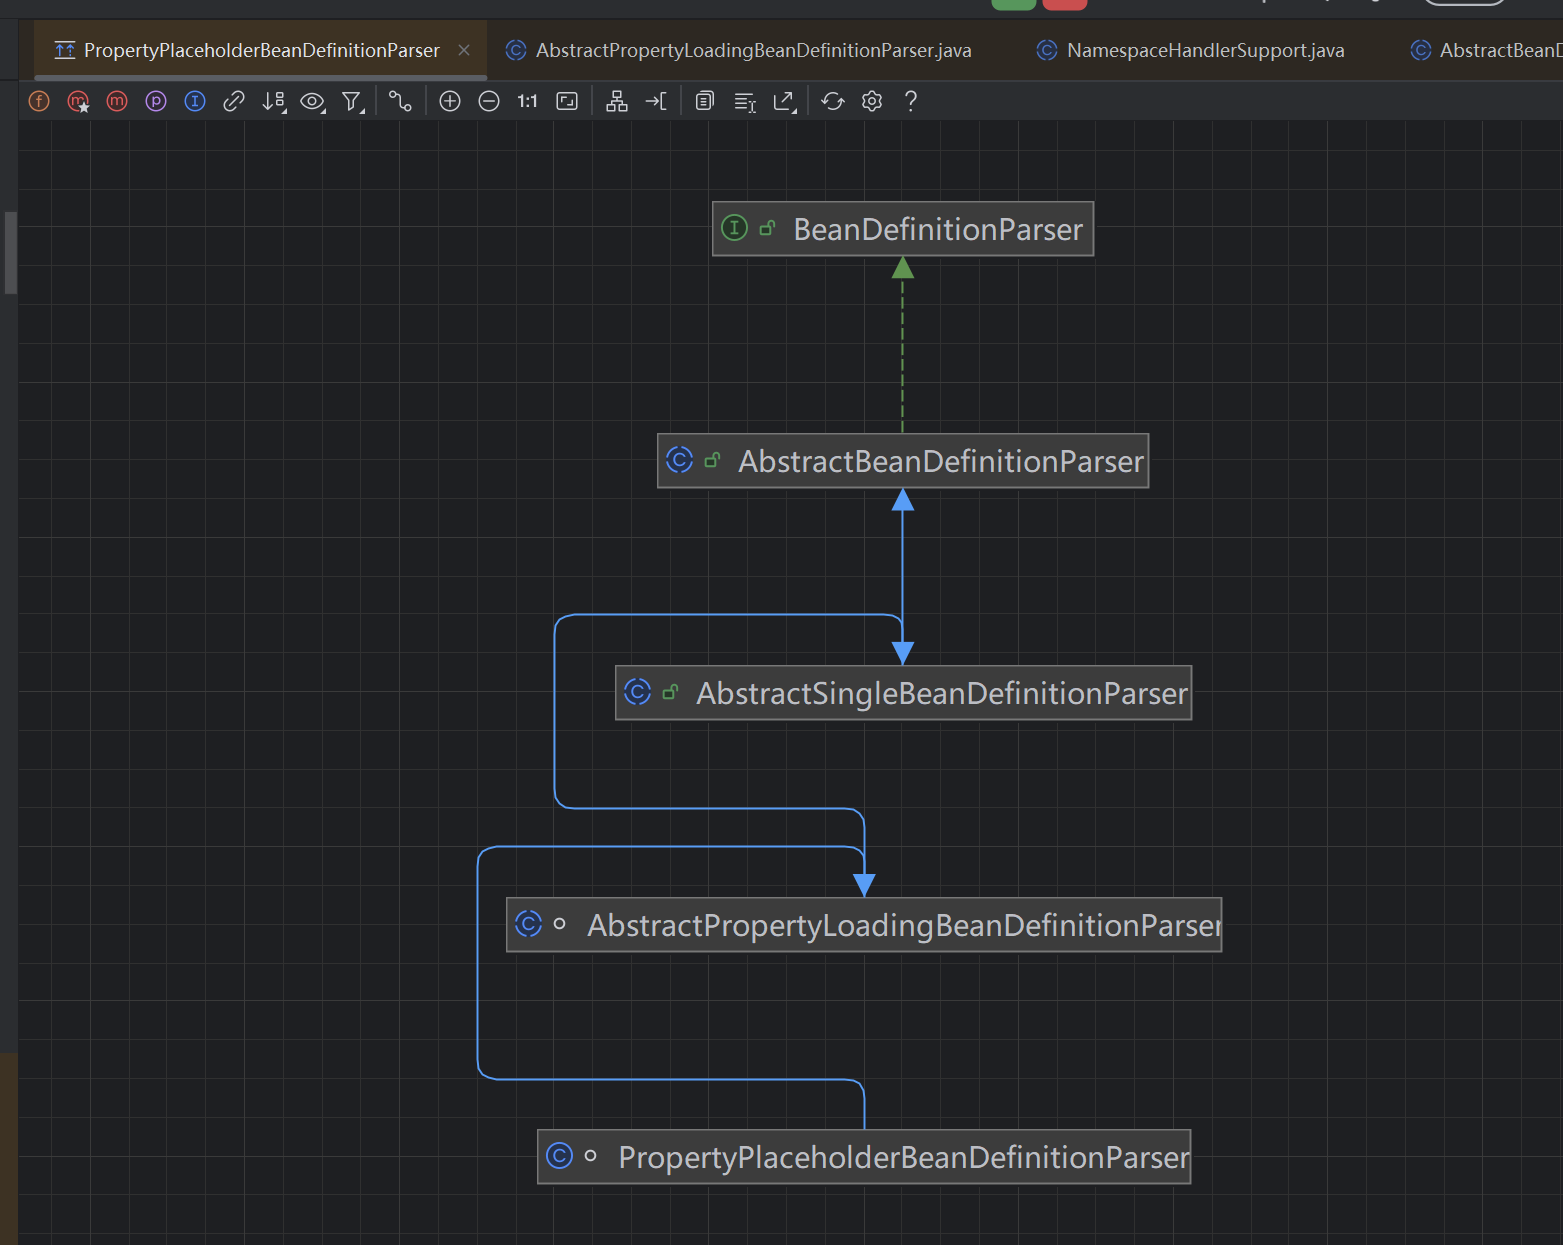Toggle Properties display (purple p icon)
This screenshot has width=1563, height=1245.
click(156, 101)
